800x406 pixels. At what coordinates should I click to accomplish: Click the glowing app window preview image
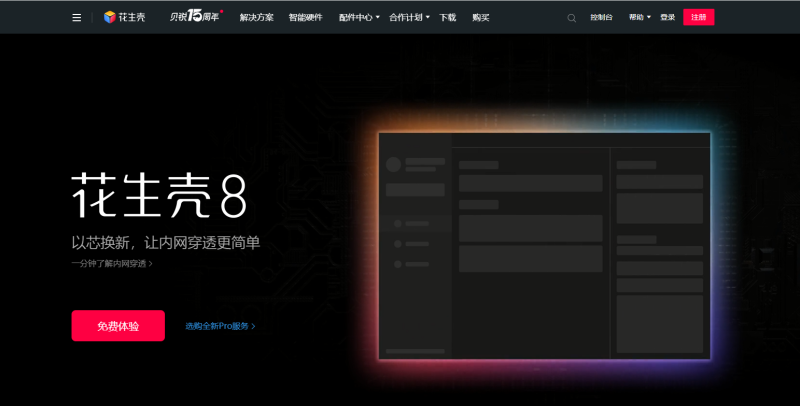544,246
